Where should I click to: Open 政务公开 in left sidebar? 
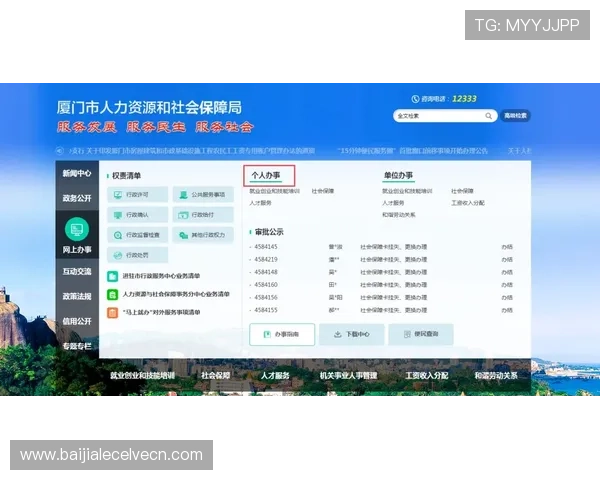click(x=77, y=198)
